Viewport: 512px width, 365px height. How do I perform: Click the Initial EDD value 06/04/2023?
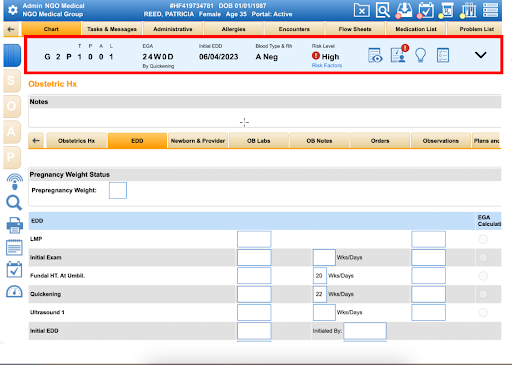coord(219,57)
